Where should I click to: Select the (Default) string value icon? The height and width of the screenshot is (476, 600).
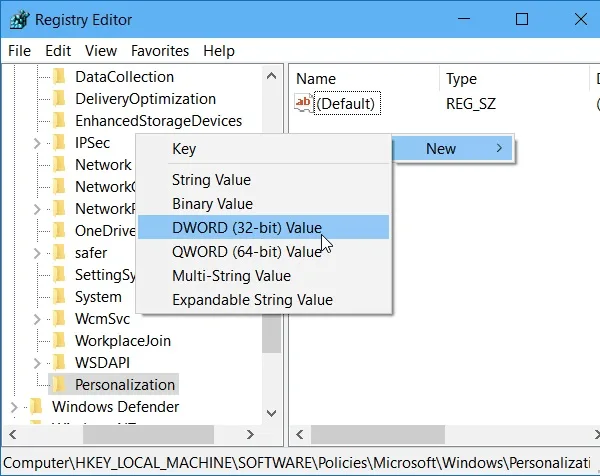[303, 103]
